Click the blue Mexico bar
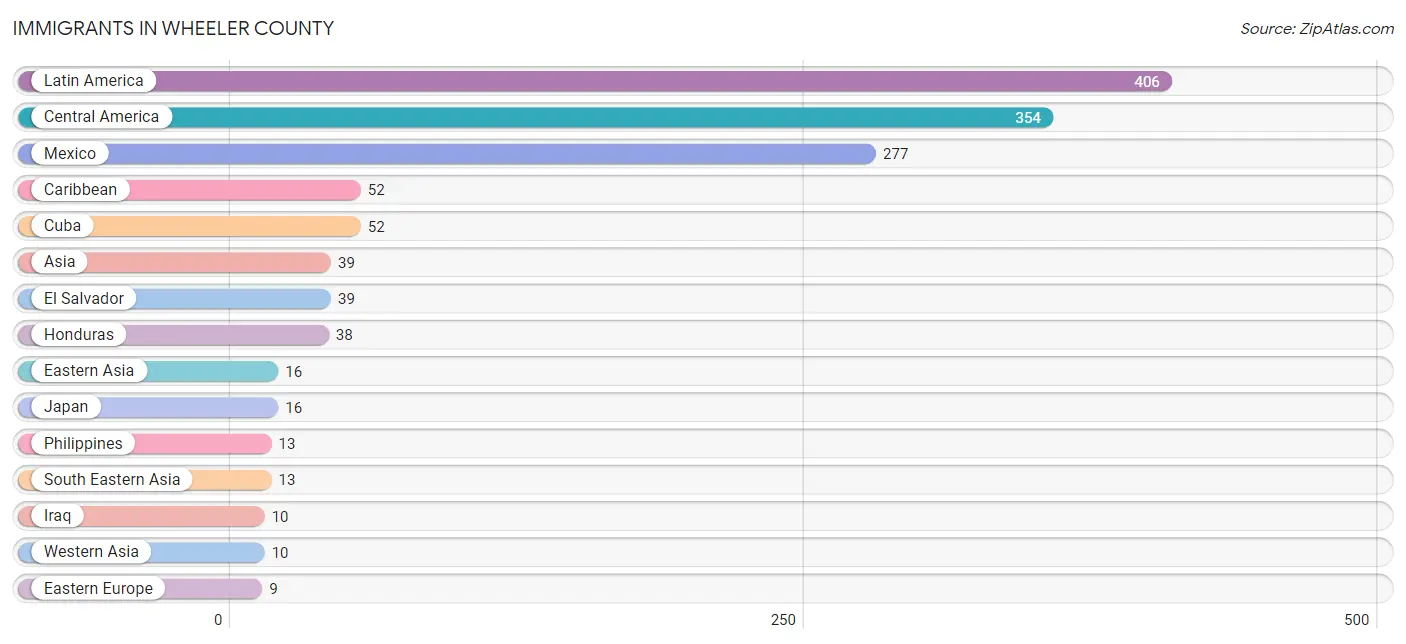 (447, 153)
